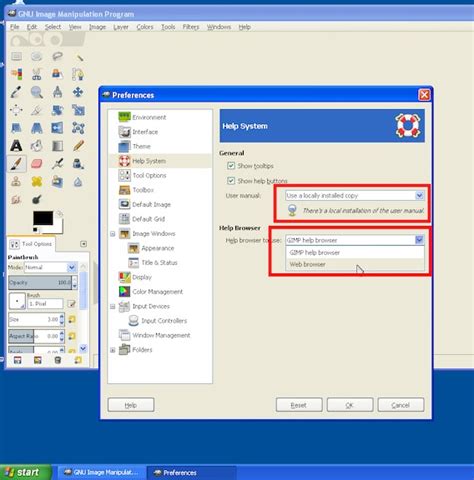
Task: Select the Pencil tool
Action: click(78, 146)
